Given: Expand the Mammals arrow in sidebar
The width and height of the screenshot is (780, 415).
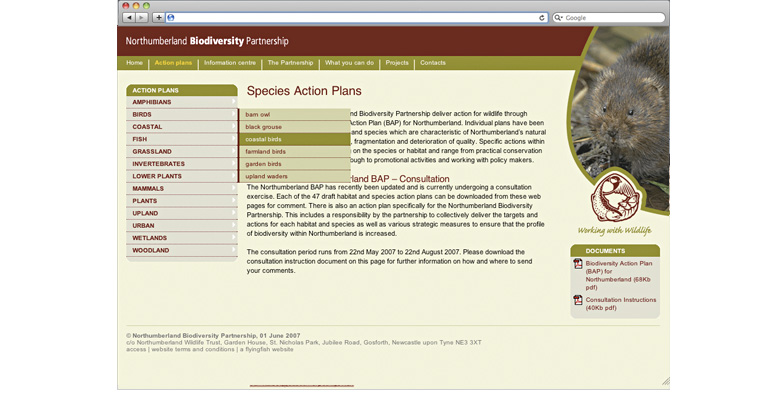Looking at the screenshot, I should click(234, 188).
